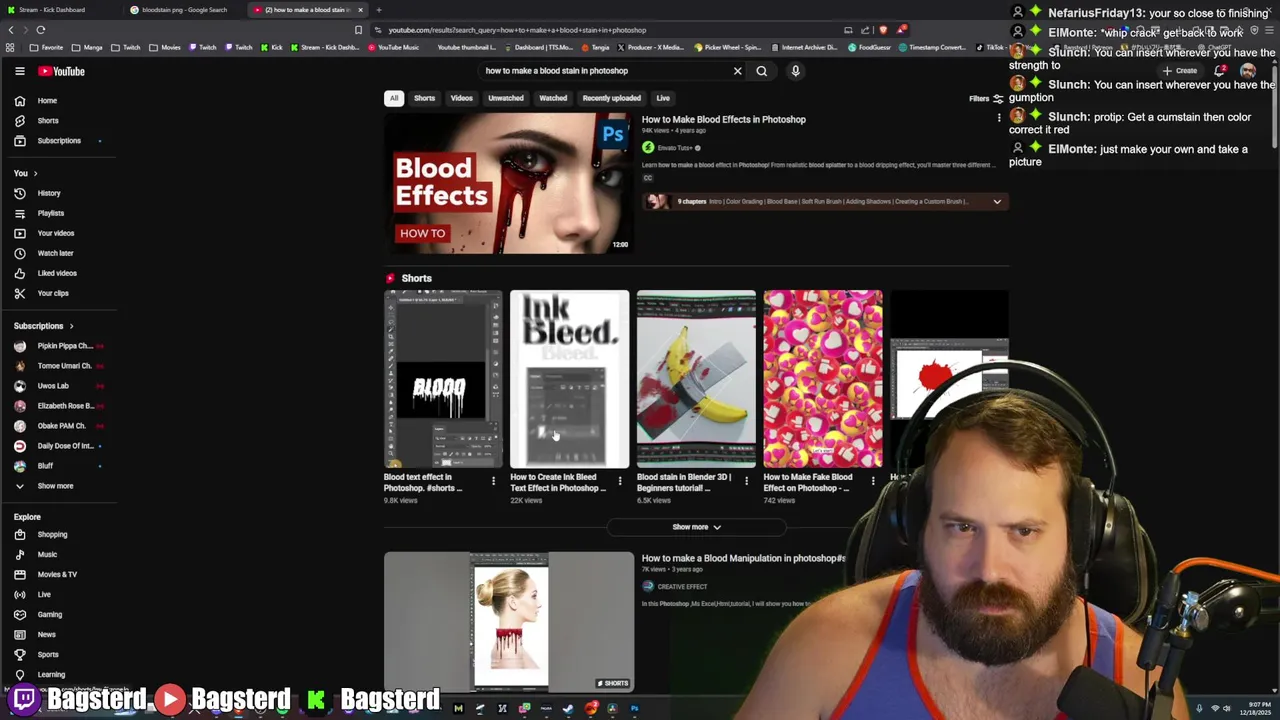Open options for Fake Blood Effect short
Image resolution: width=1280 pixels, height=720 pixels.
pyautogui.click(x=873, y=481)
